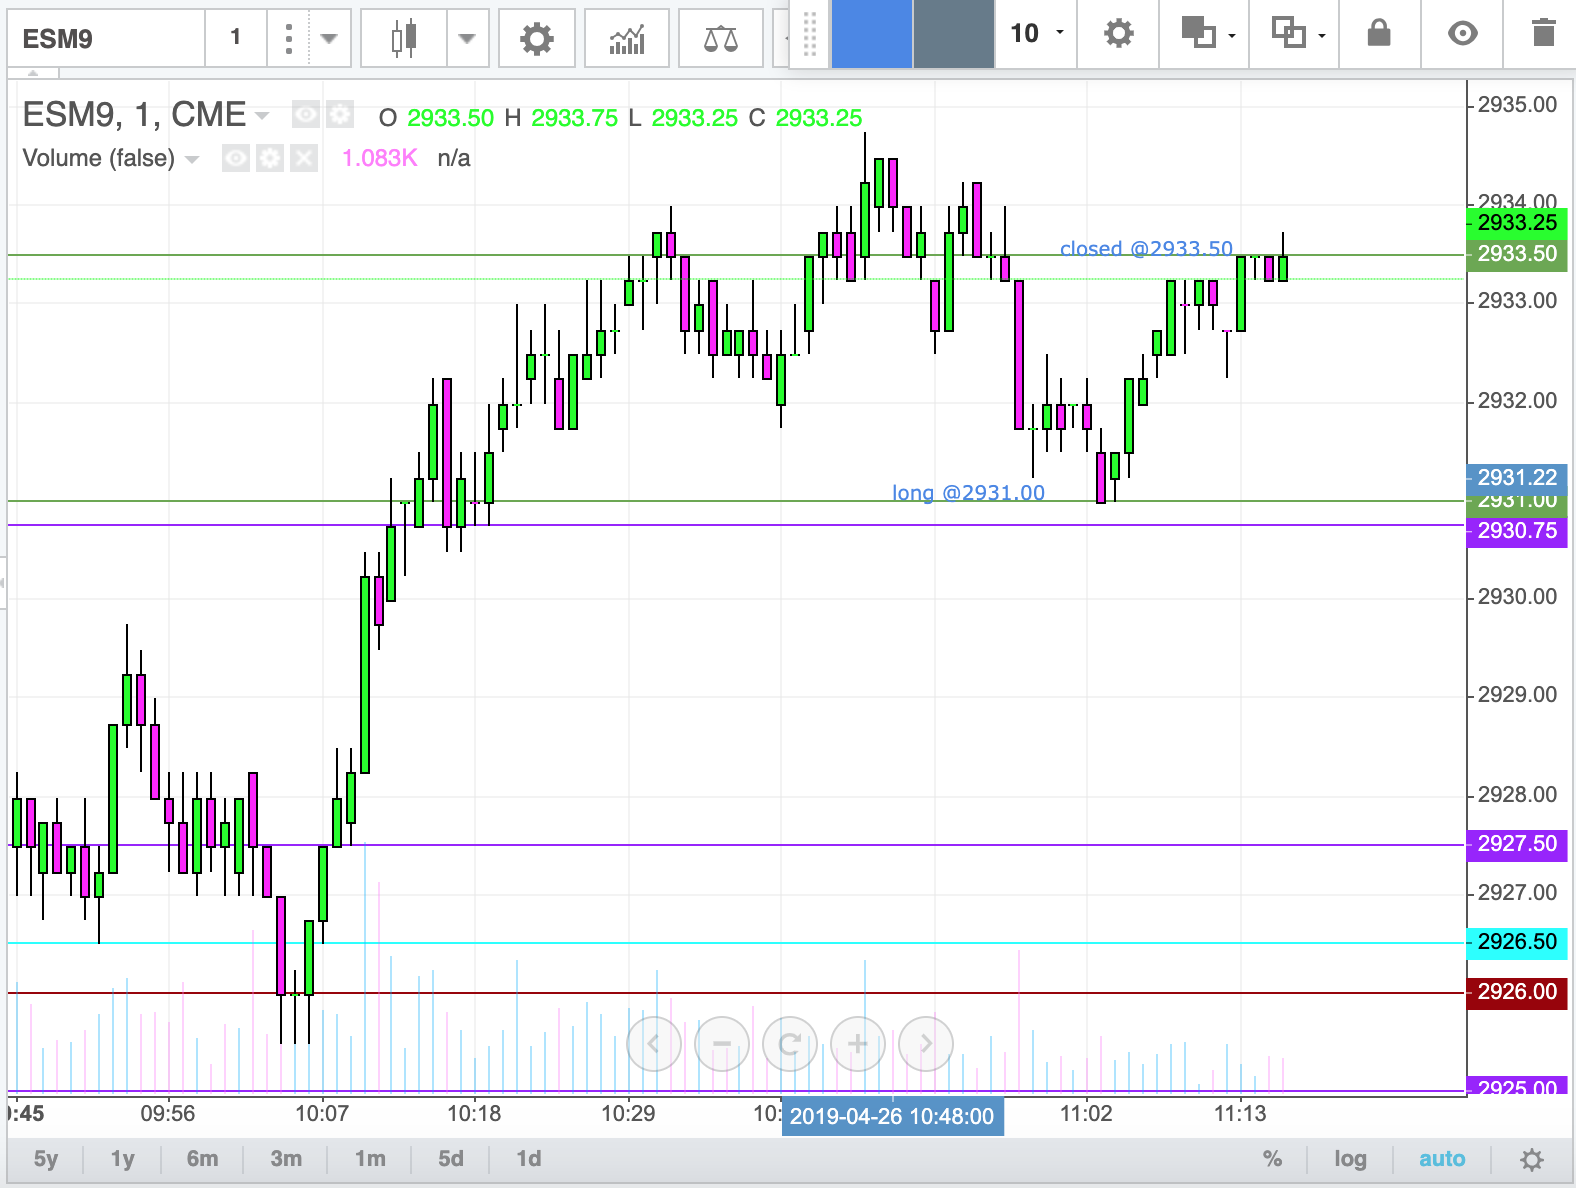This screenshot has height=1188, width=1576.
Task: Toggle the log scale option
Action: click(1350, 1159)
